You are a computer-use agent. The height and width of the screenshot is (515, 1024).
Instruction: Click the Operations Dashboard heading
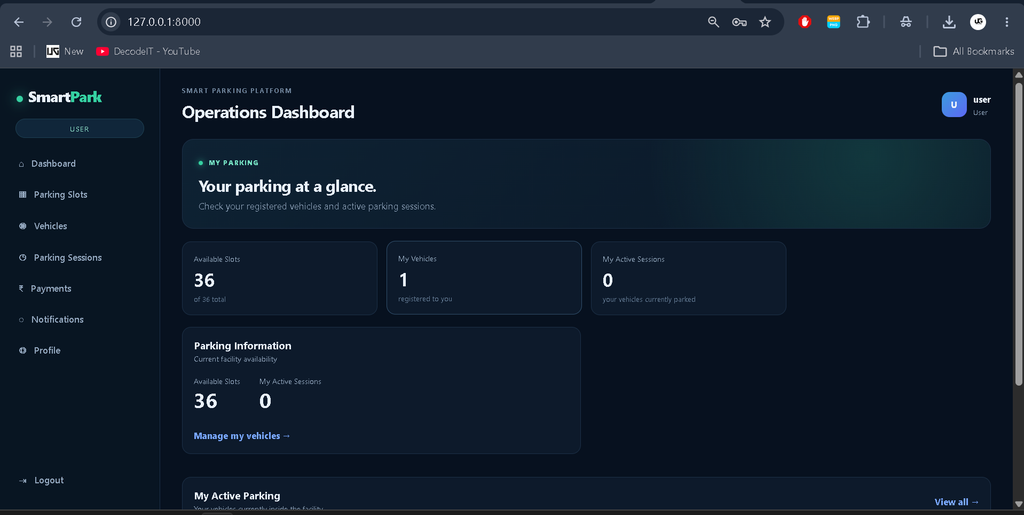(268, 112)
